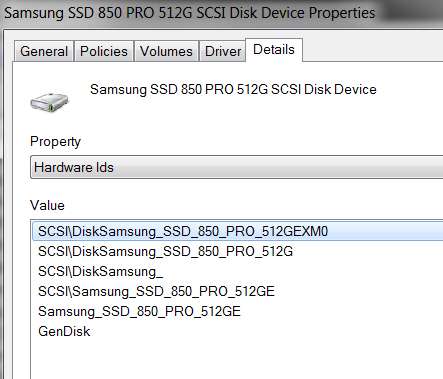The height and width of the screenshot is (379, 443).
Task: Click empty space below GenDisk in list
Action: [237, 360]
